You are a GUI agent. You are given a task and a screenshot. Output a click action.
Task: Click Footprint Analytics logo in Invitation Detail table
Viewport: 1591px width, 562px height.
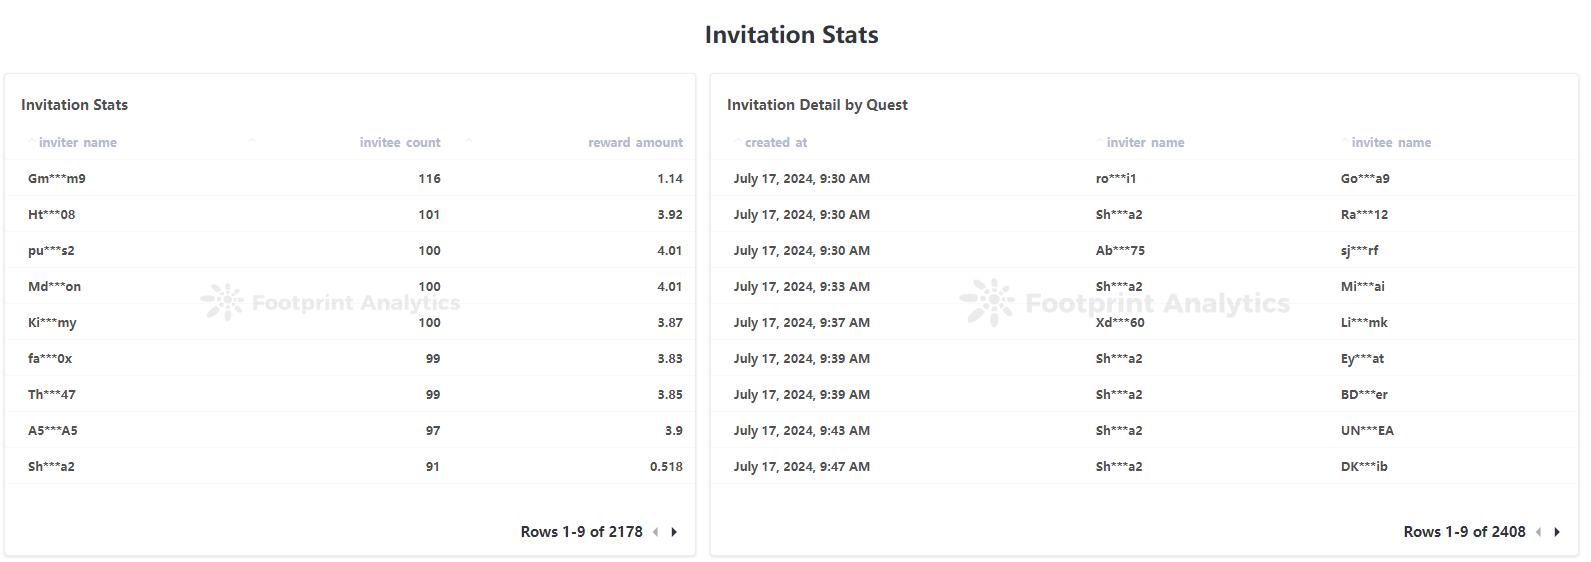1125,303
